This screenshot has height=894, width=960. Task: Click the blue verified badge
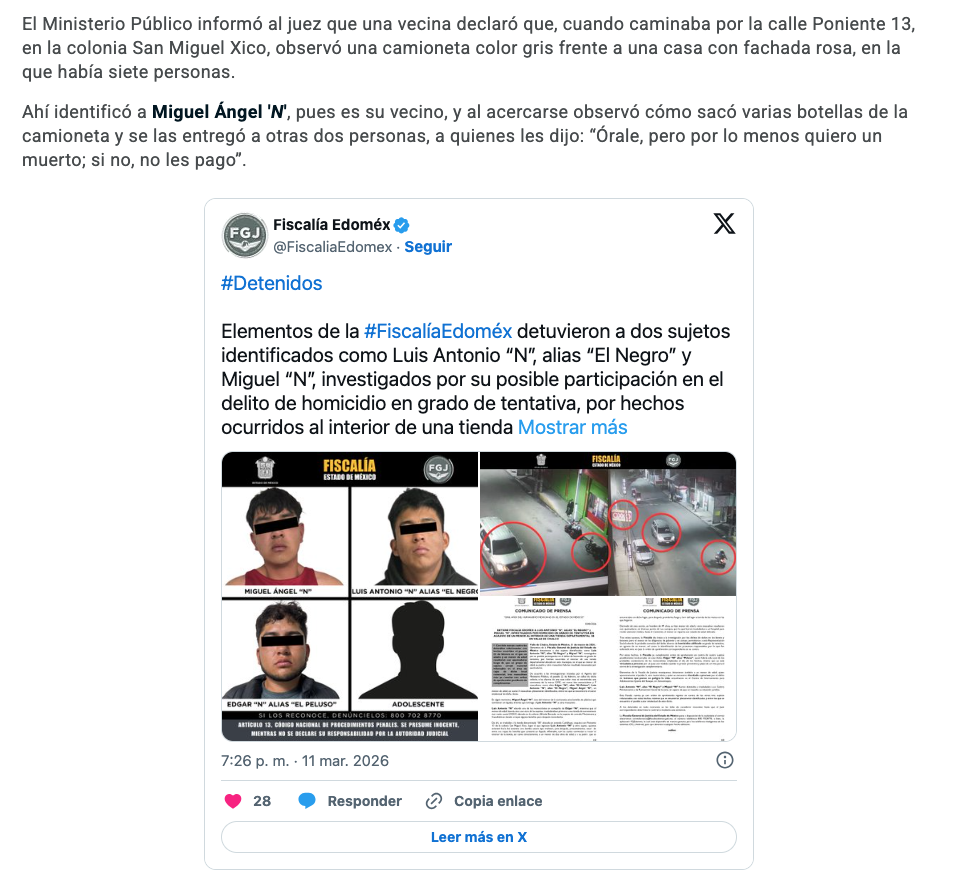(401, 225)
